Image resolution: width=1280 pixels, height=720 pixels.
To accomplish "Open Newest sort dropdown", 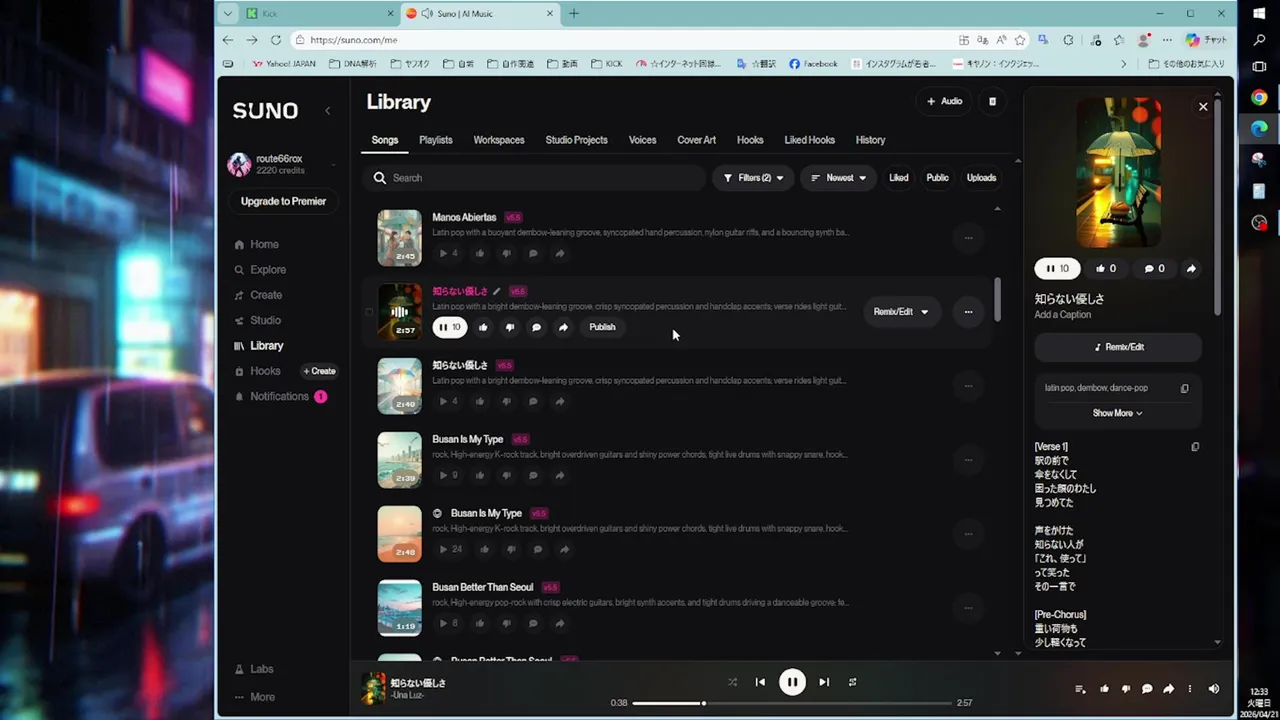I will [x=838, y=178].
